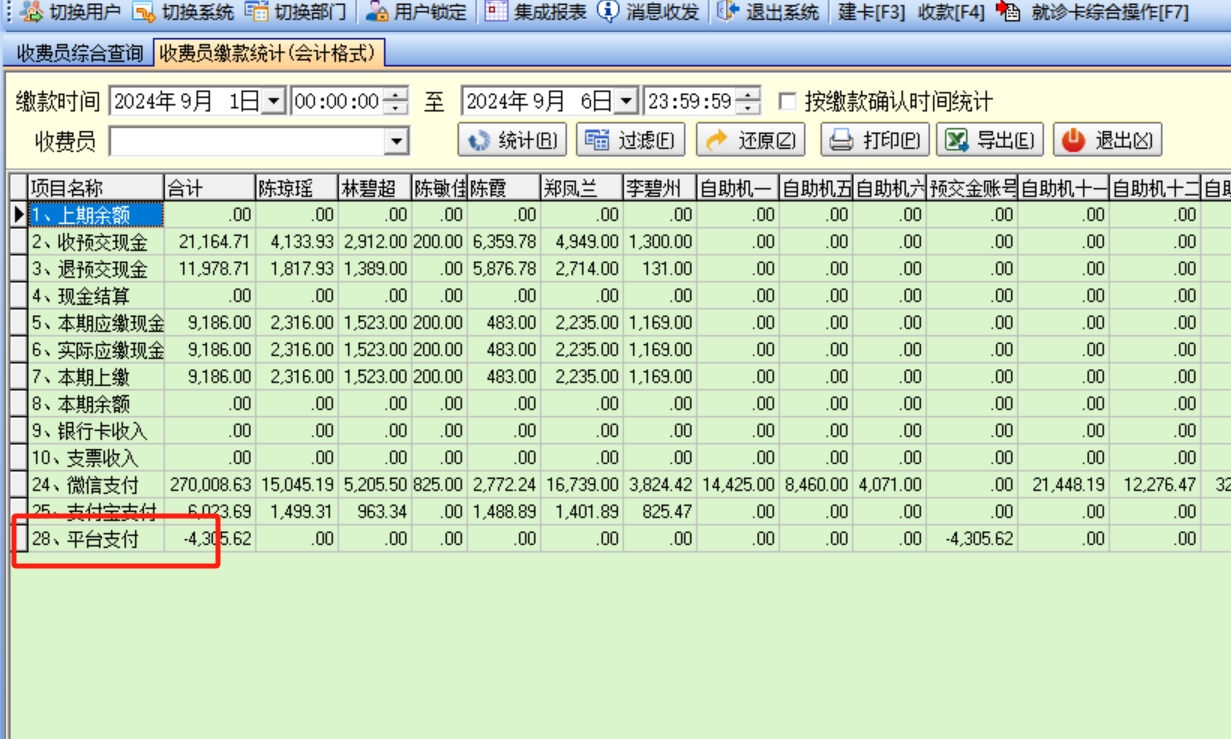The image size is (1231, 739).
Task: Expand the 收费员 combo box
Action: [x=397, y=142]
